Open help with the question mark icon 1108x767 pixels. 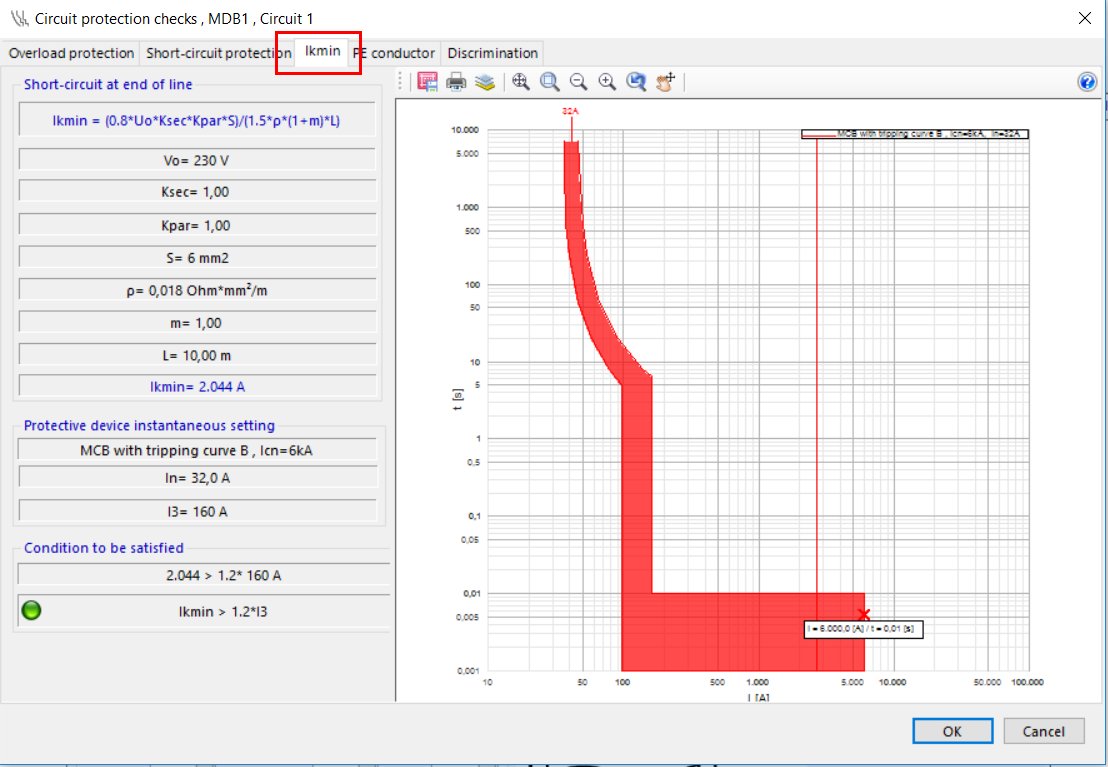[1088, 82]
